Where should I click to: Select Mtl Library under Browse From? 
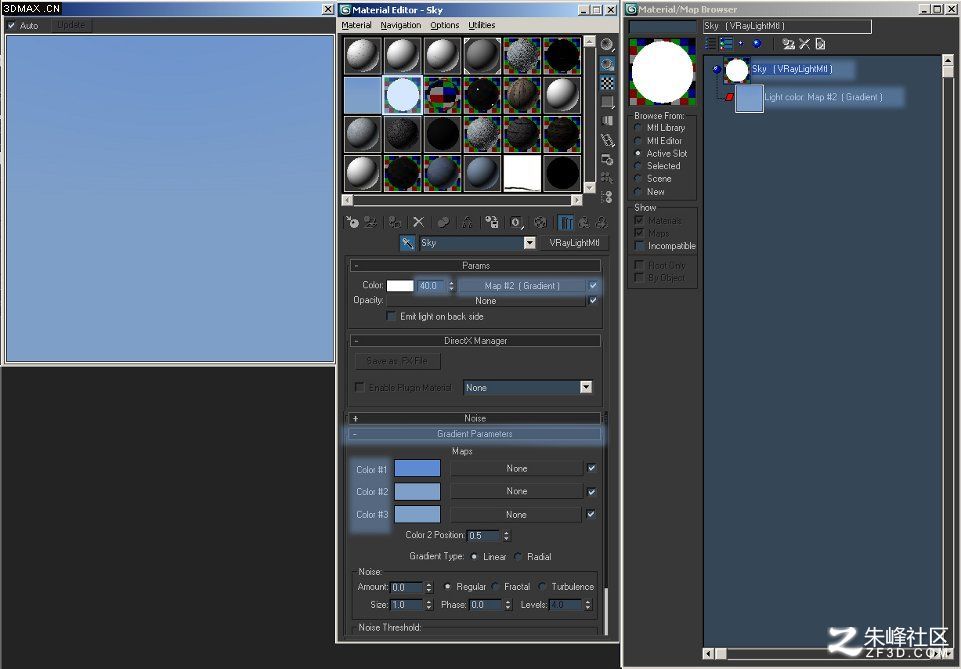(638, 128)
